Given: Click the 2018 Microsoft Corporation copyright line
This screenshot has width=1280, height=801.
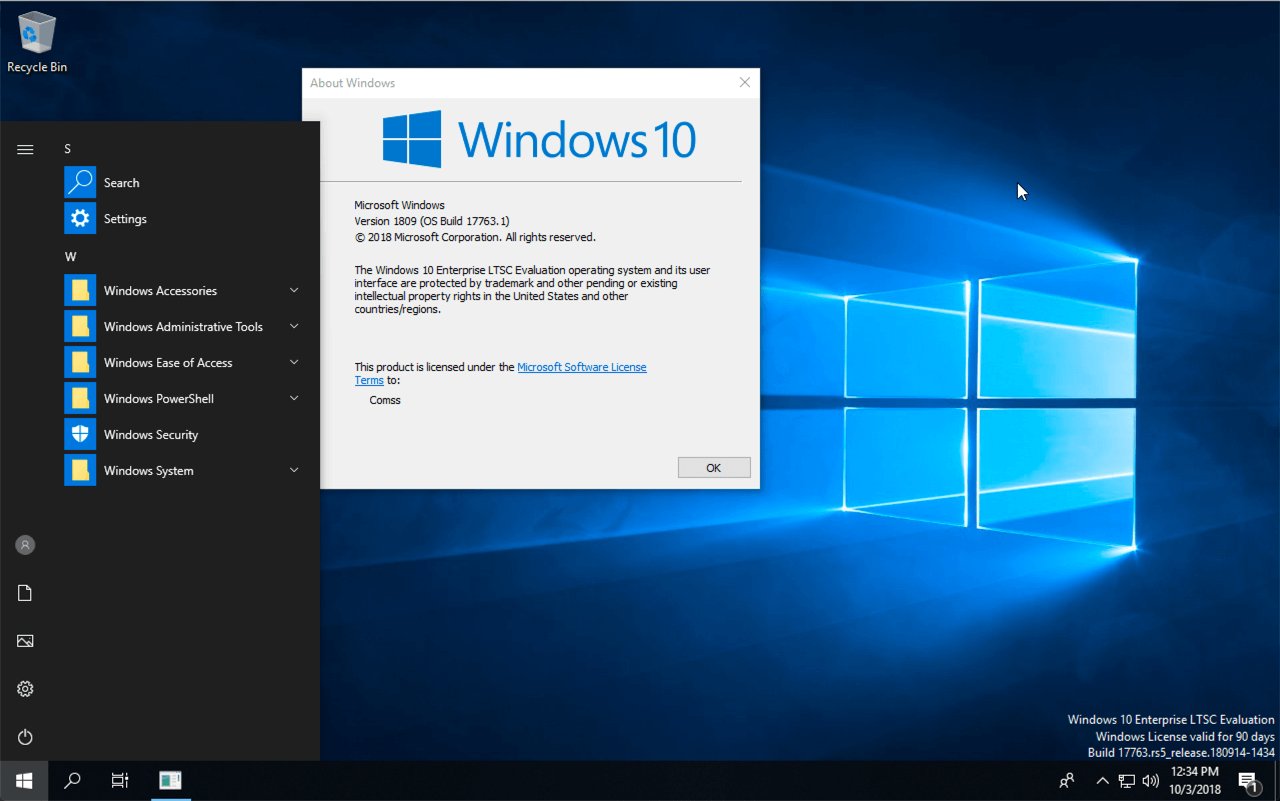Looking at the screenshot, I should 475,237.
